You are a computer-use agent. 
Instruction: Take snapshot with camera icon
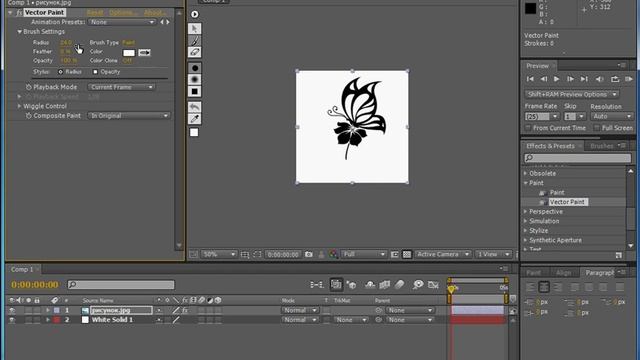click(x=309, y=254)
